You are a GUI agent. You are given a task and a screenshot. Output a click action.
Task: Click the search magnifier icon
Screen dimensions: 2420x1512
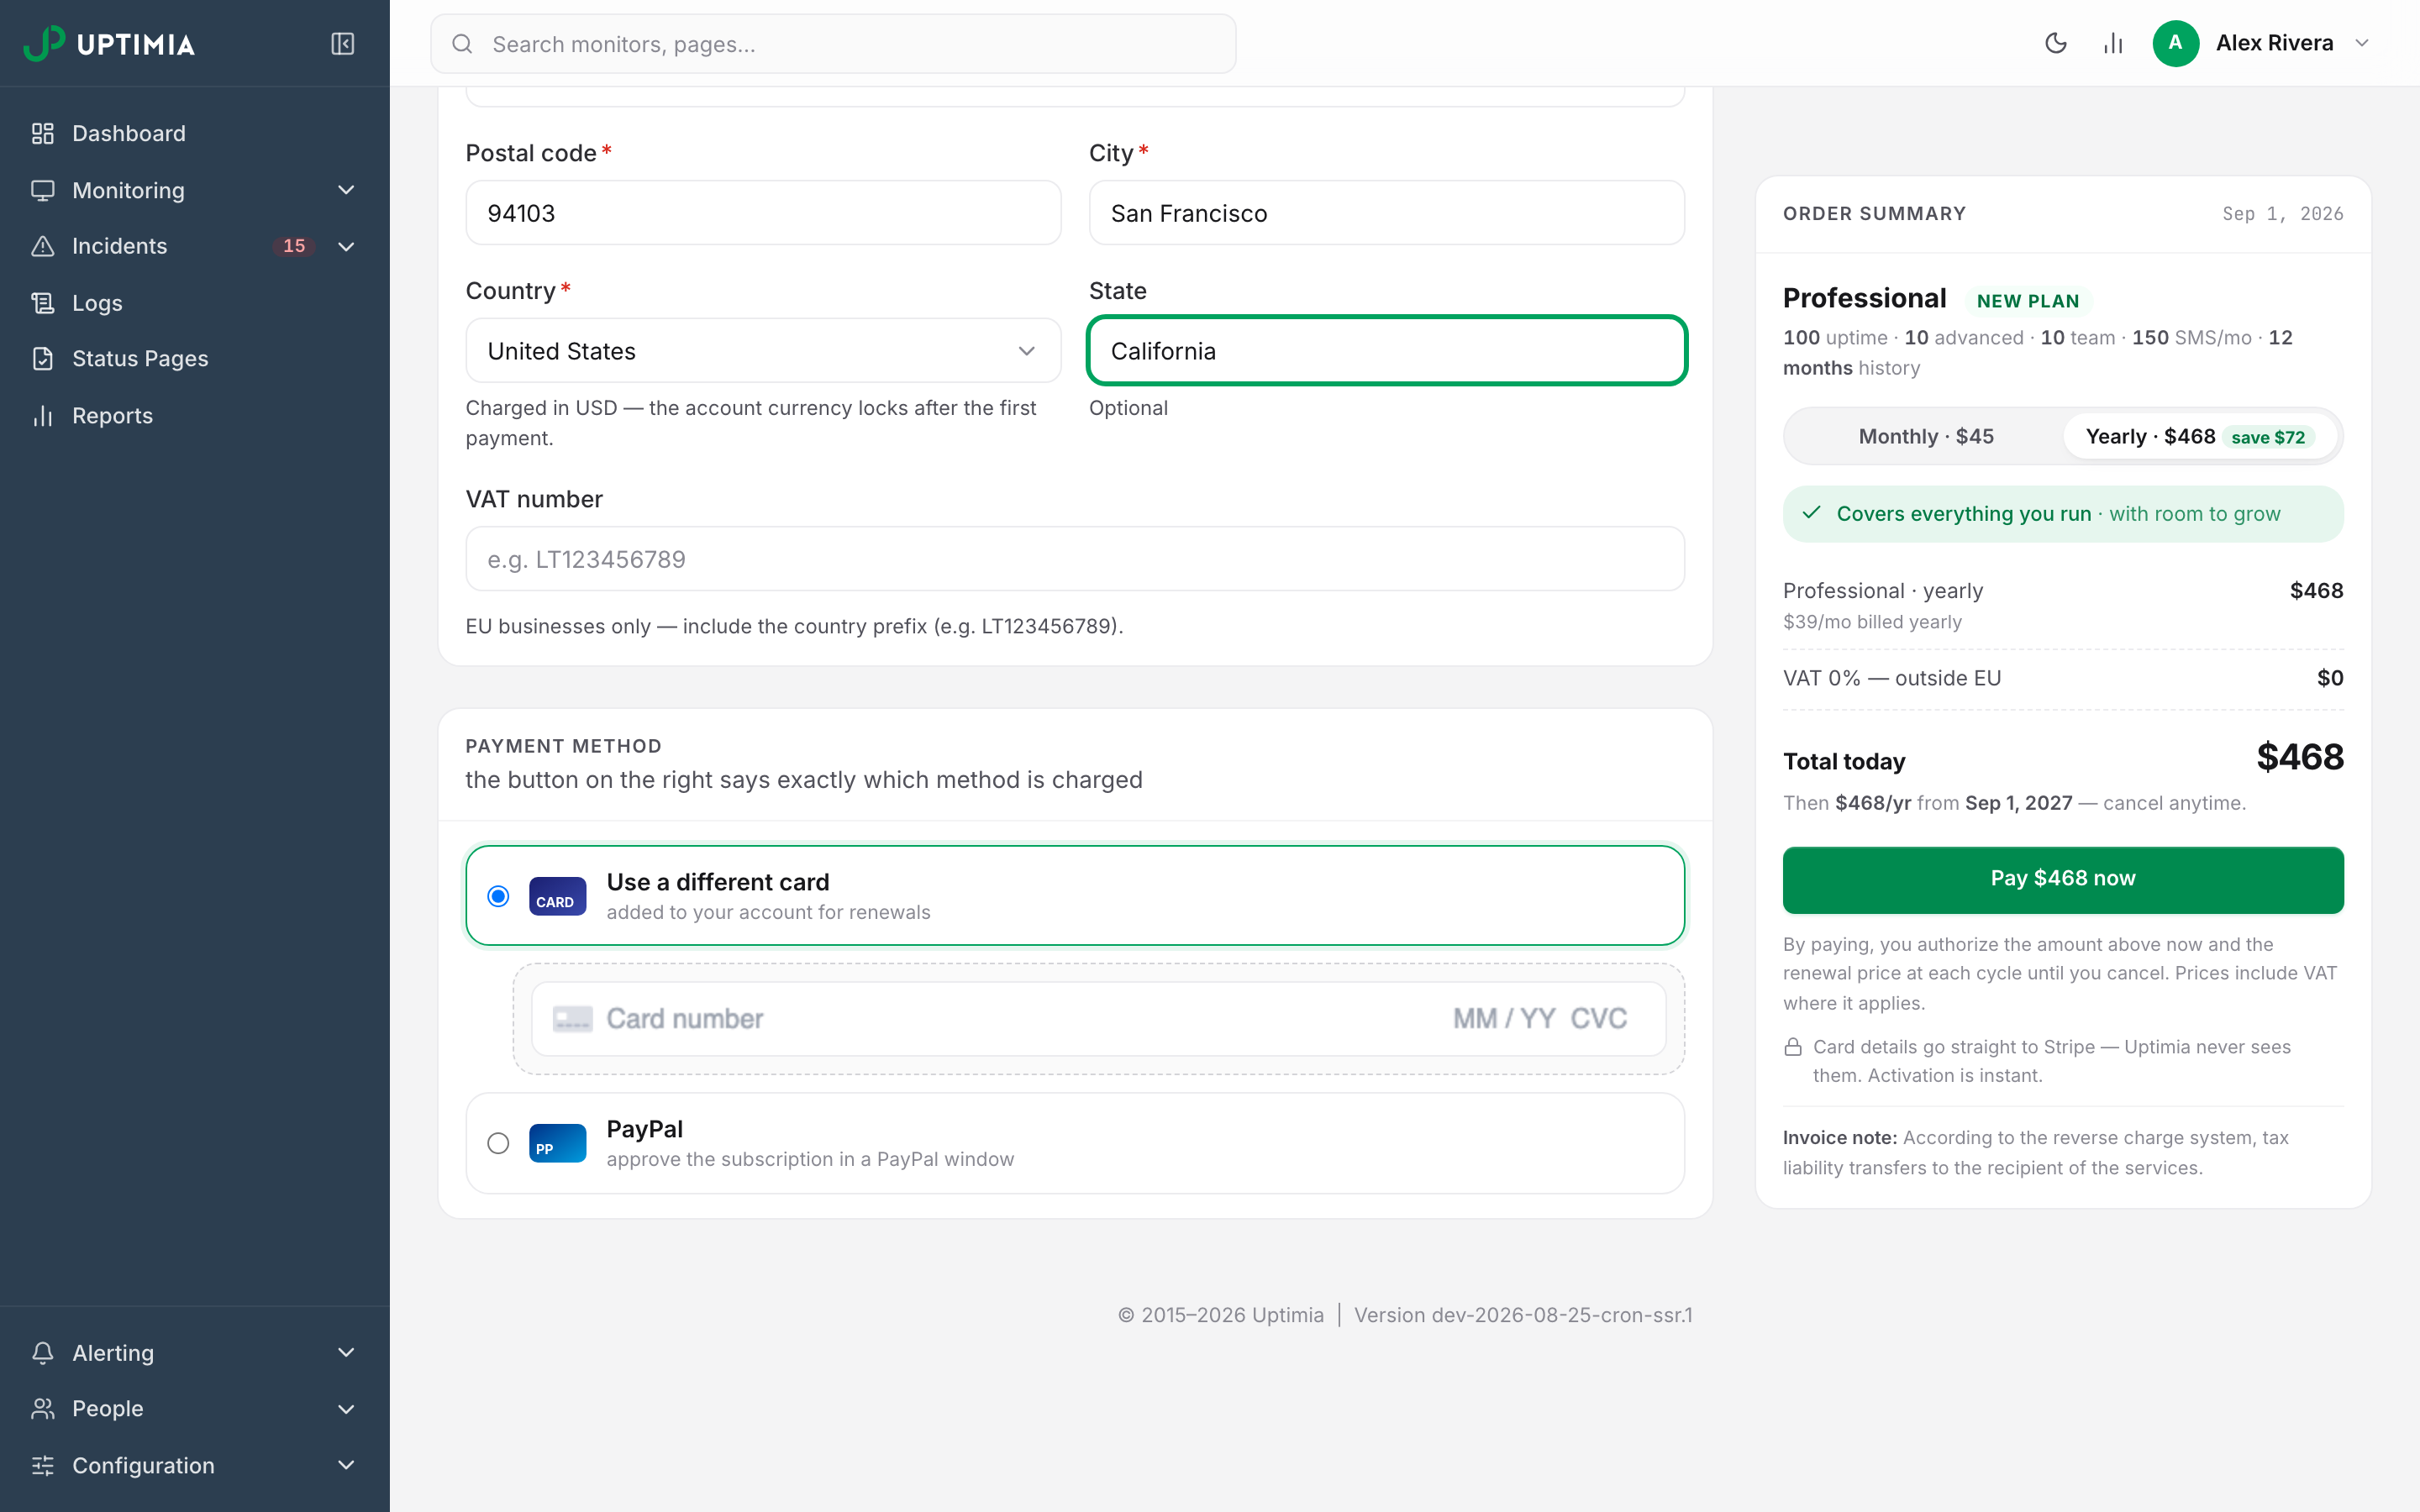462,44
